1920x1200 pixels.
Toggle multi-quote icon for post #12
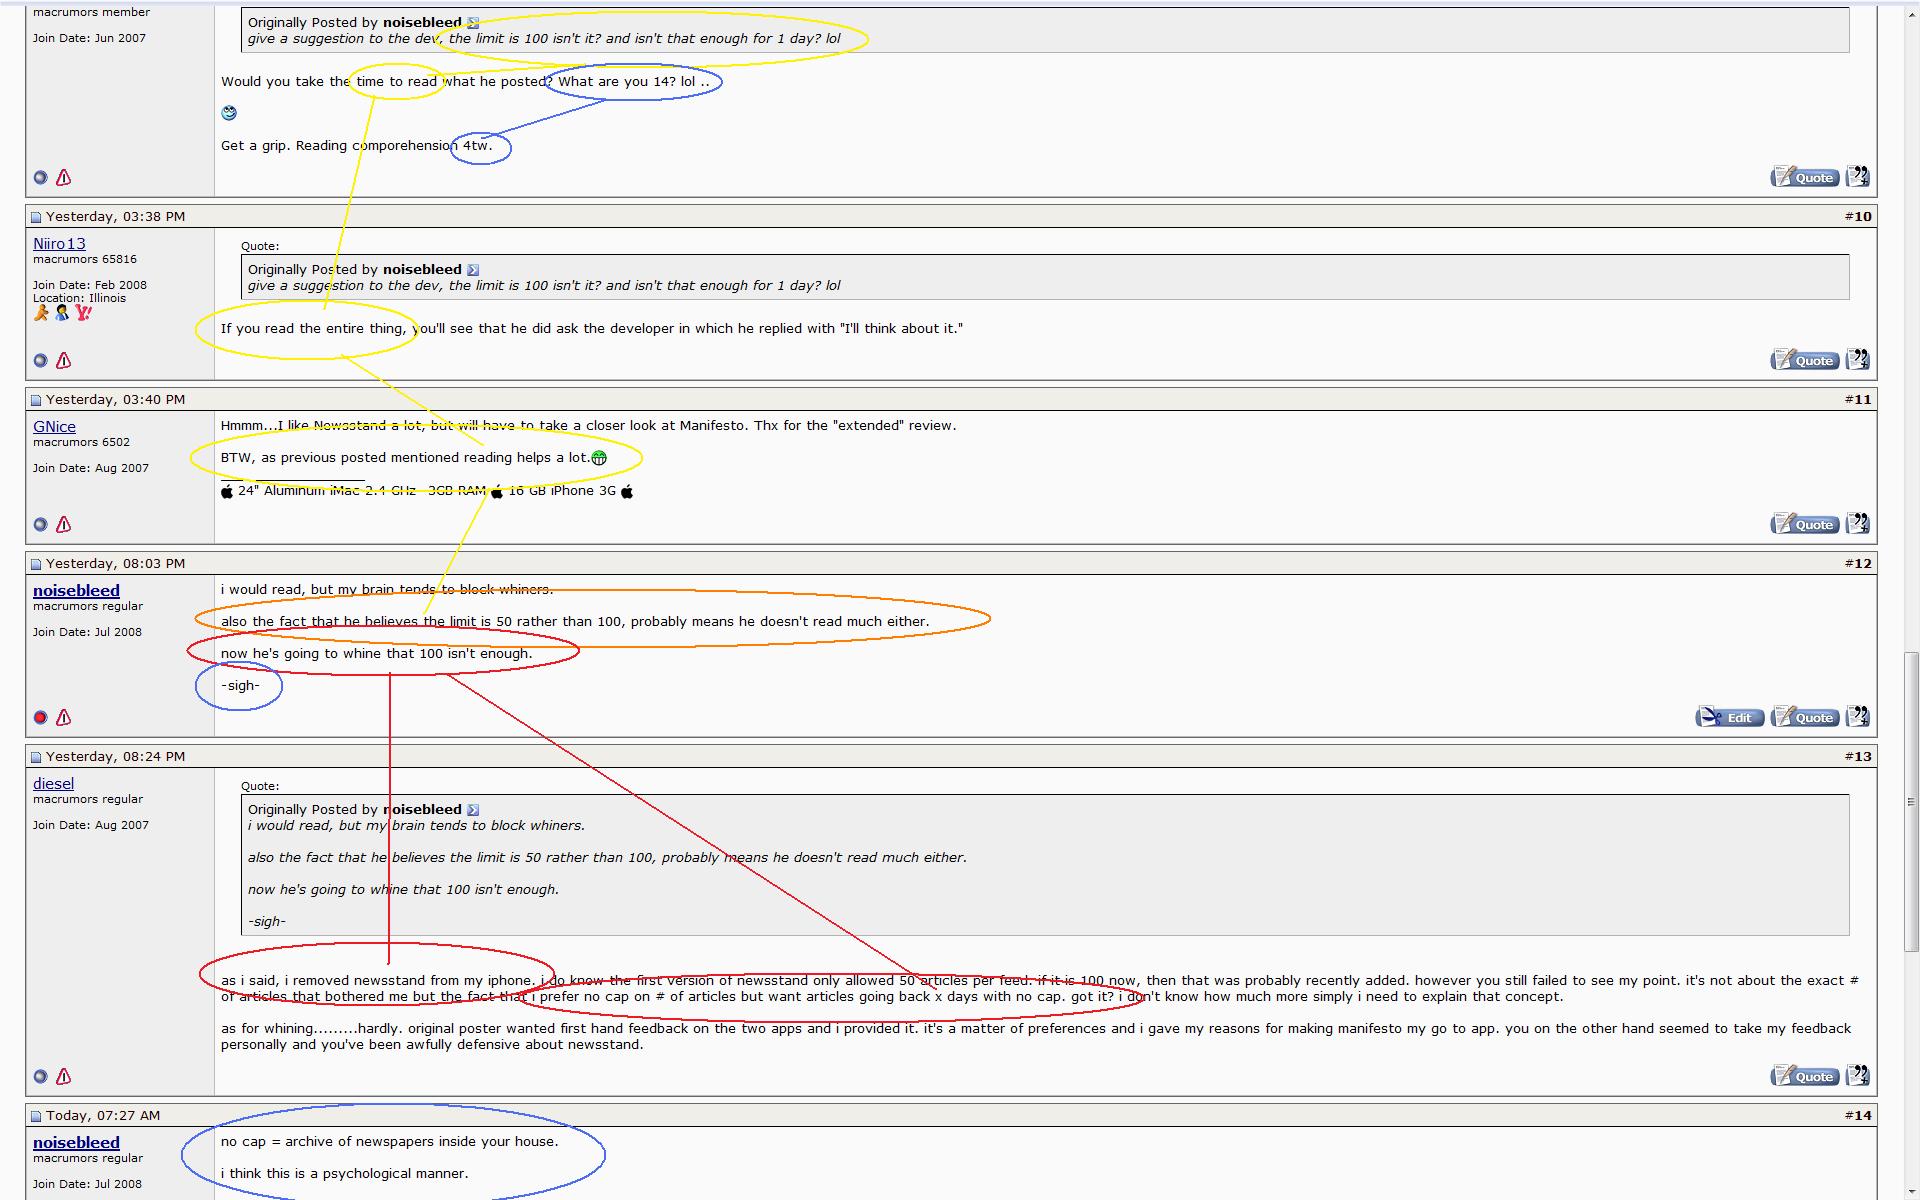point(1858,717)
